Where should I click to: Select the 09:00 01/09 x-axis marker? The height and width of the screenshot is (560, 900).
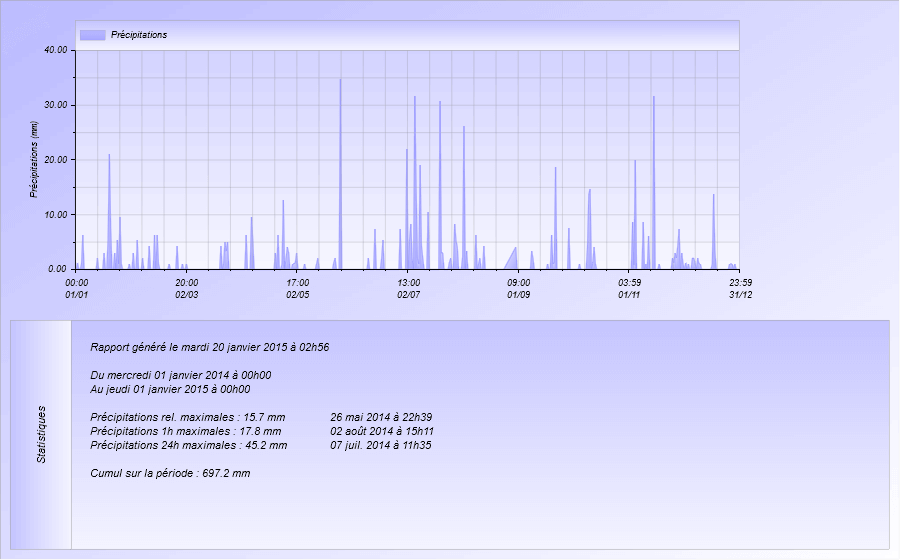tap(518, 289)
